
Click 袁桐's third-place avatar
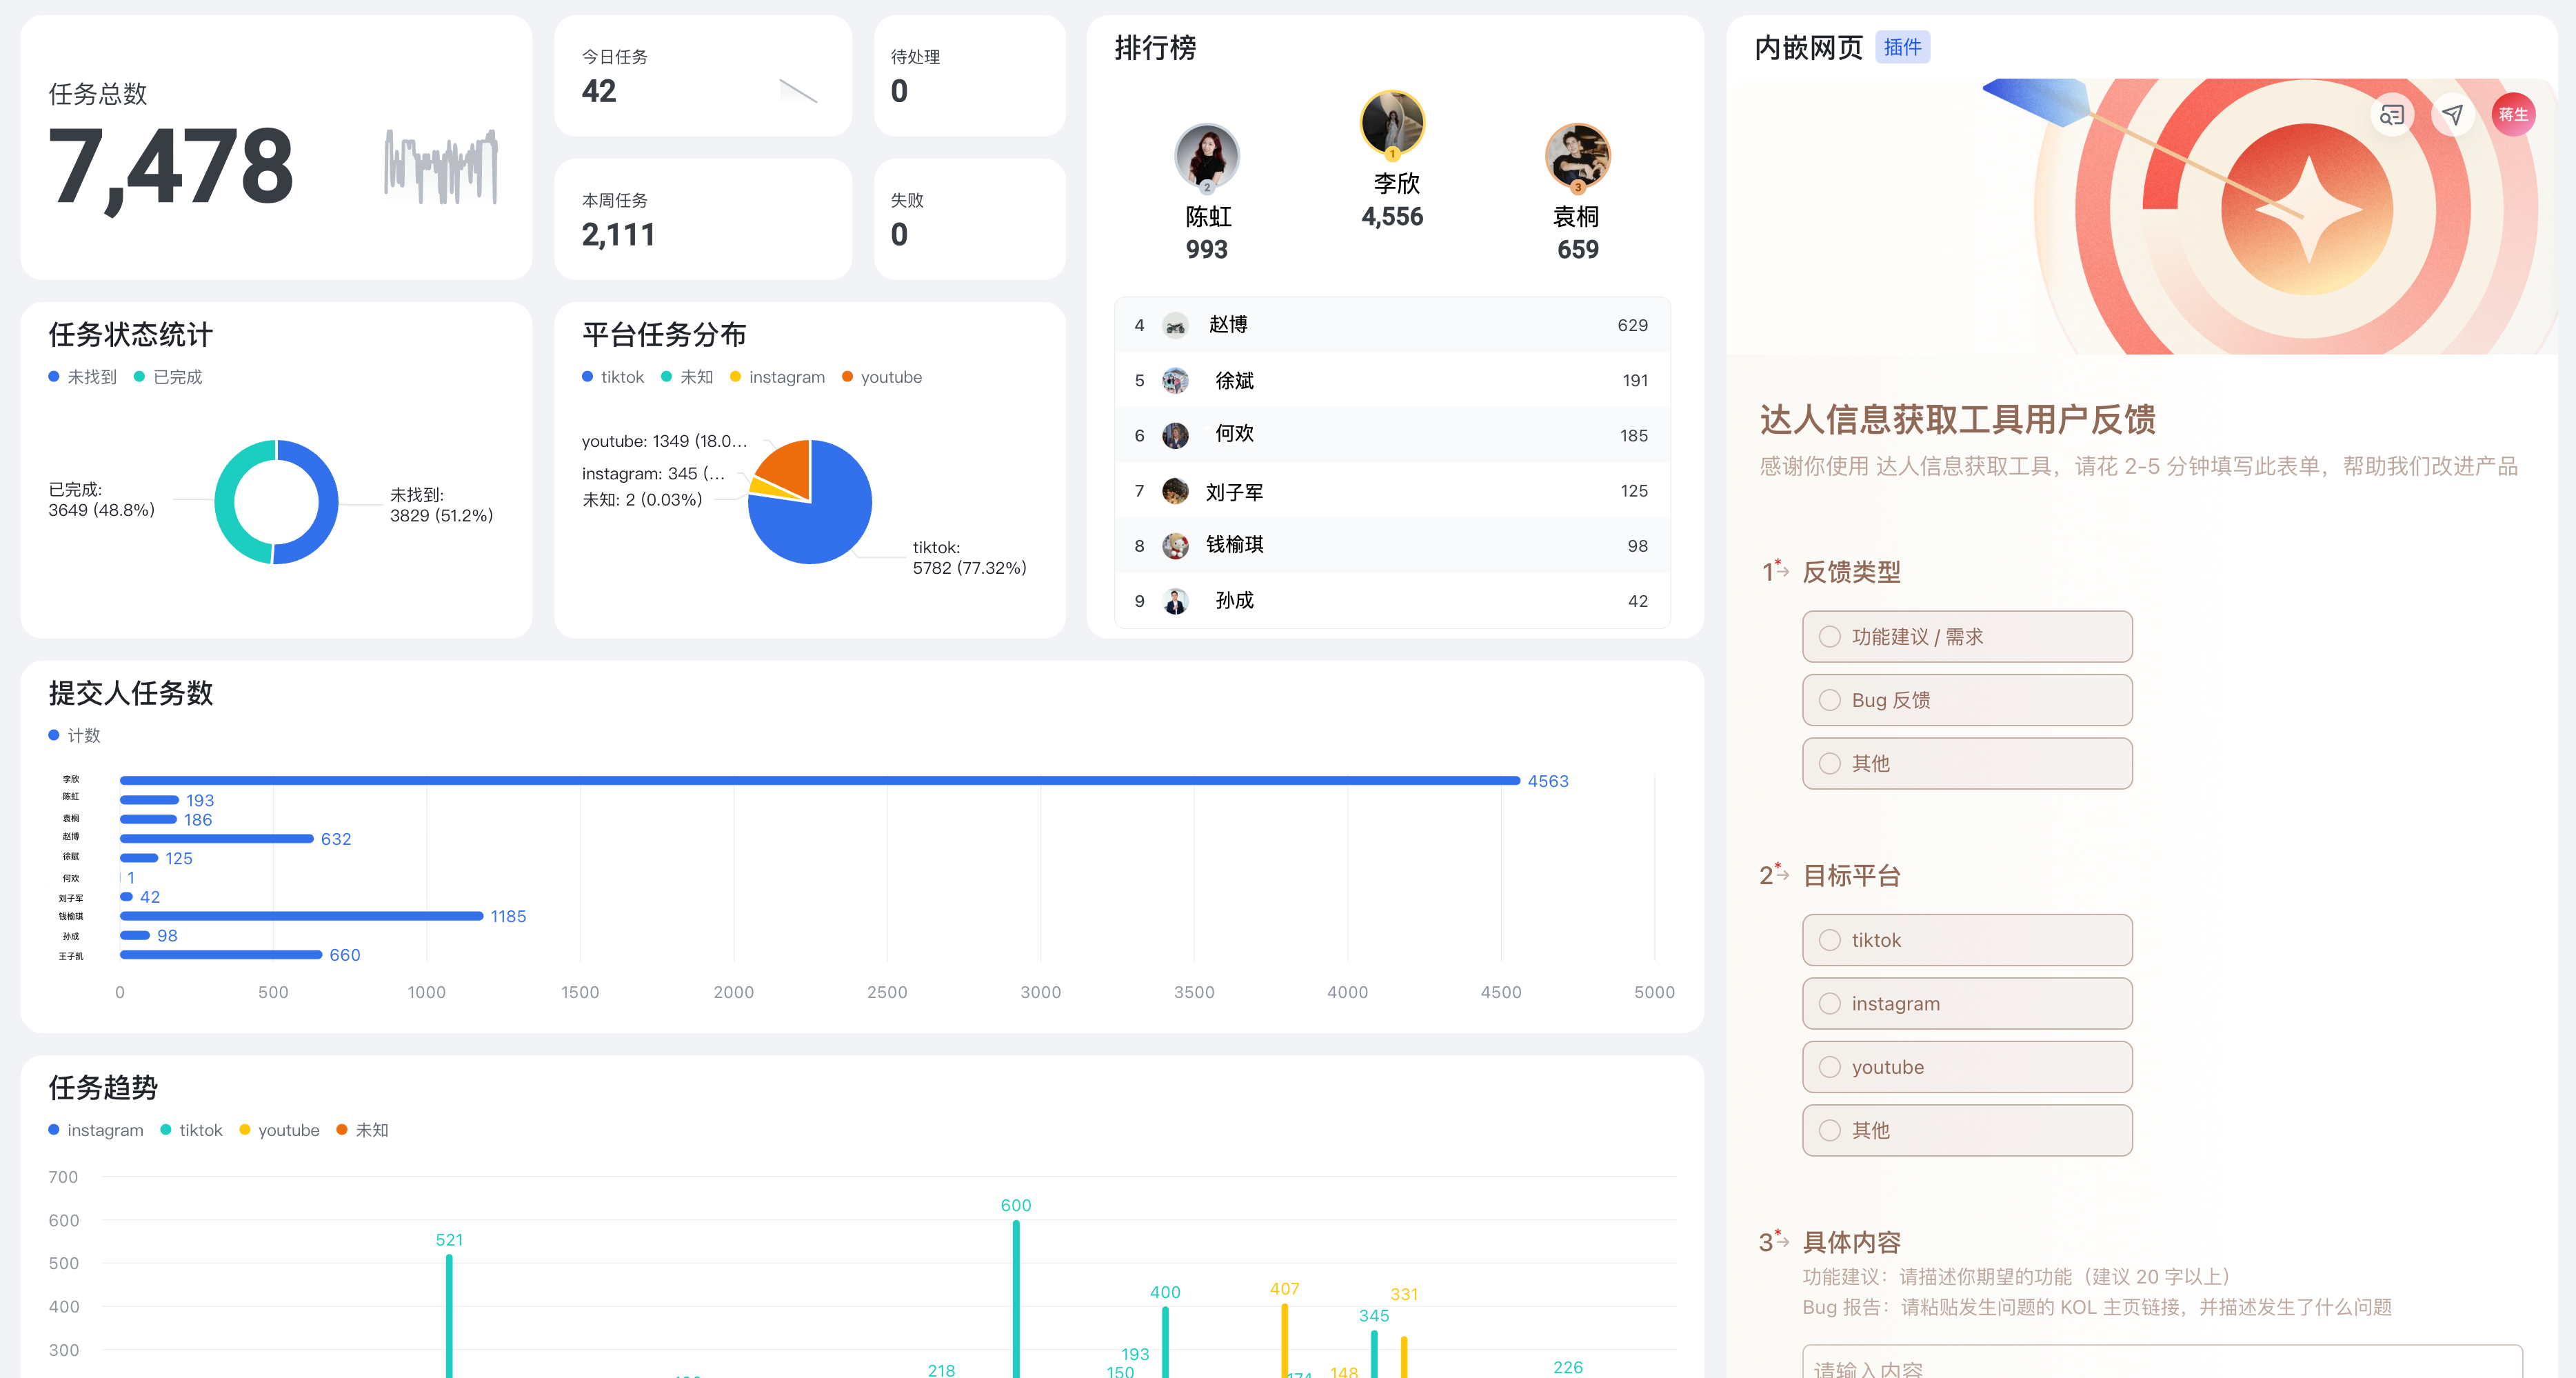[1577, 156]
